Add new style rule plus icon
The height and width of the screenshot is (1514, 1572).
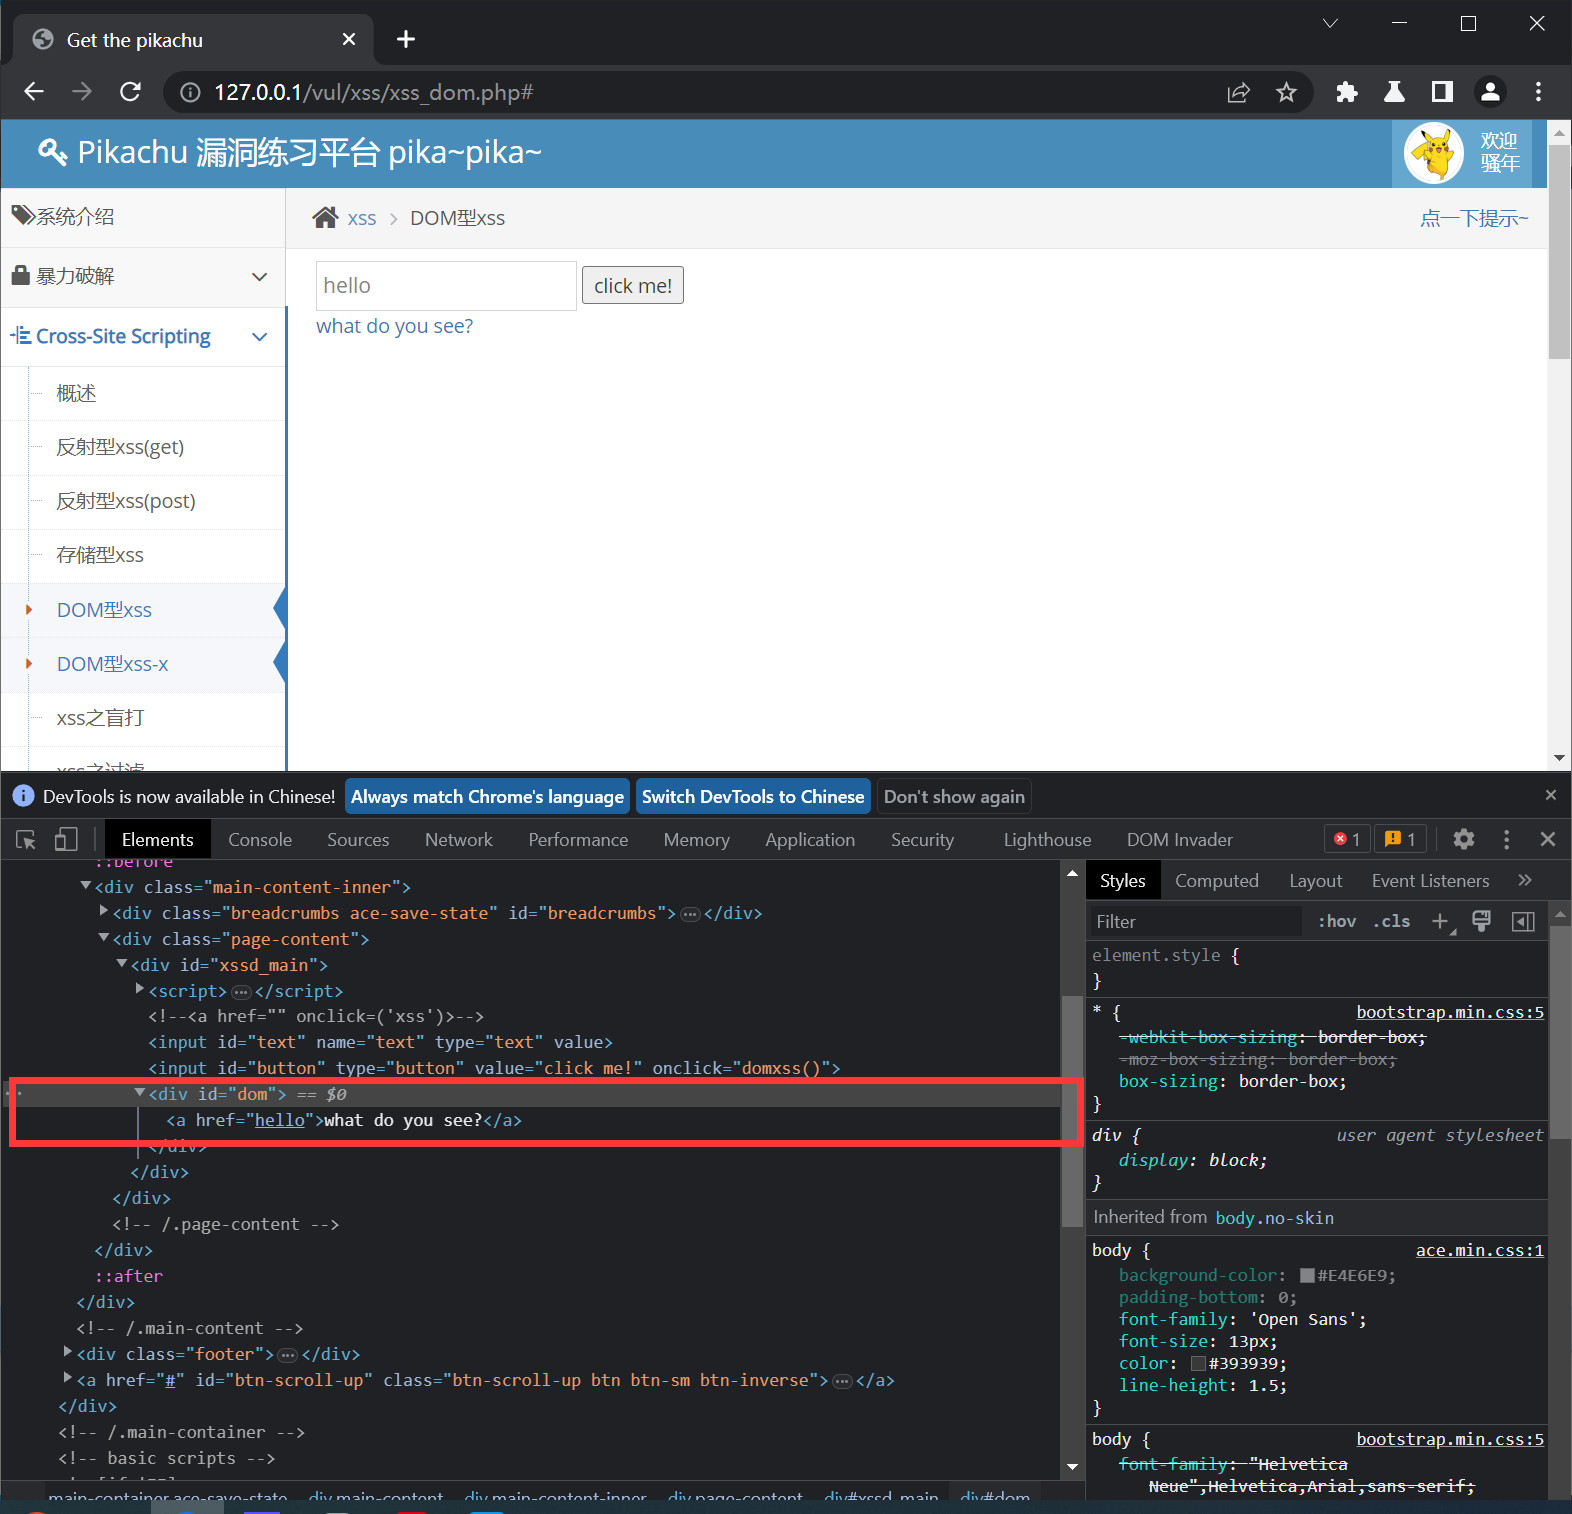[1440, 922]
